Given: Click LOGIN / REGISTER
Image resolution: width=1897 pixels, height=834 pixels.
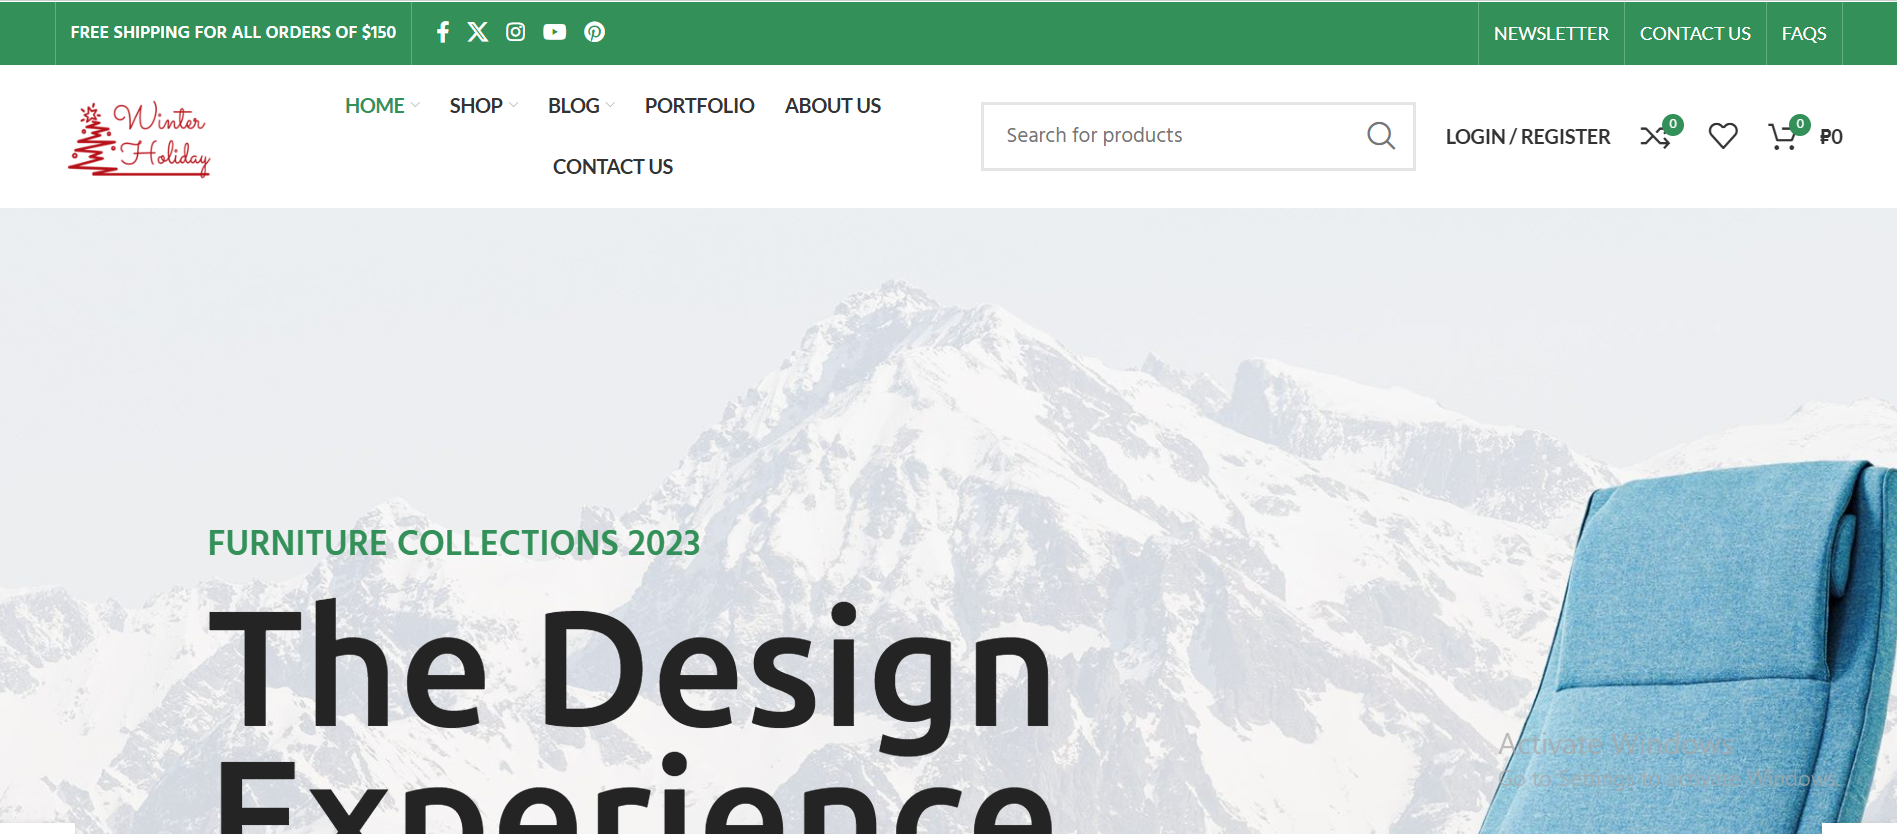Looking at the screenshot, I should click(x=1528, y=136).
